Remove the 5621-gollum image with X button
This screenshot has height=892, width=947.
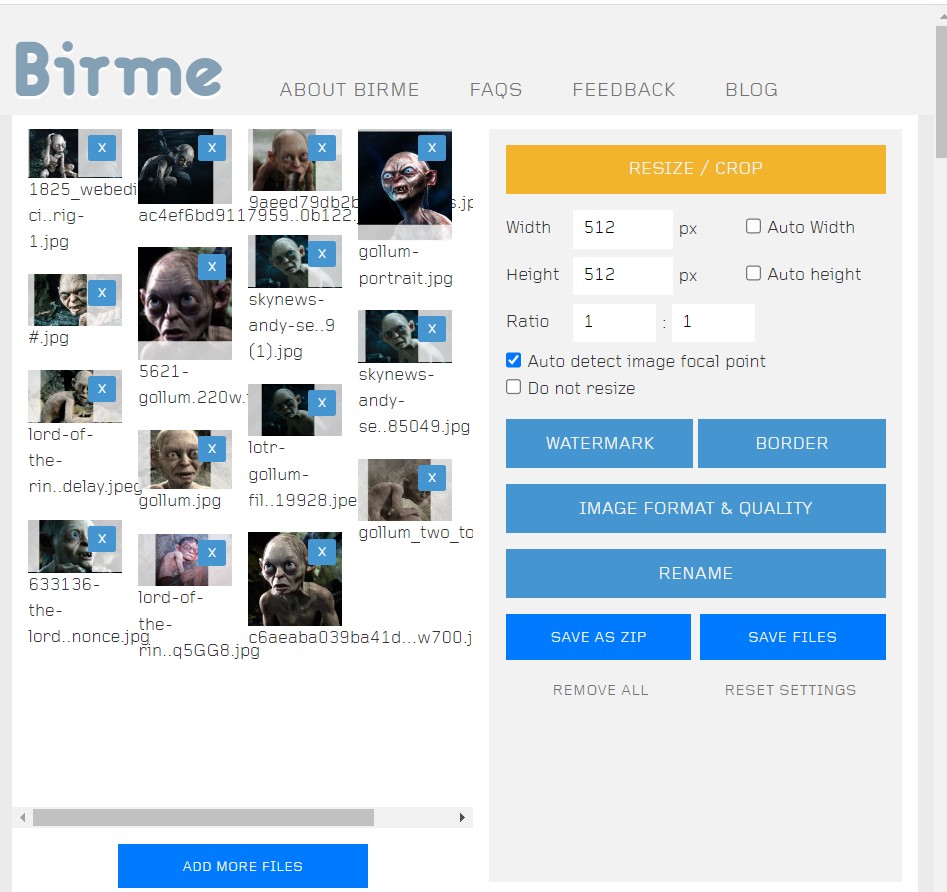[212, 266]
